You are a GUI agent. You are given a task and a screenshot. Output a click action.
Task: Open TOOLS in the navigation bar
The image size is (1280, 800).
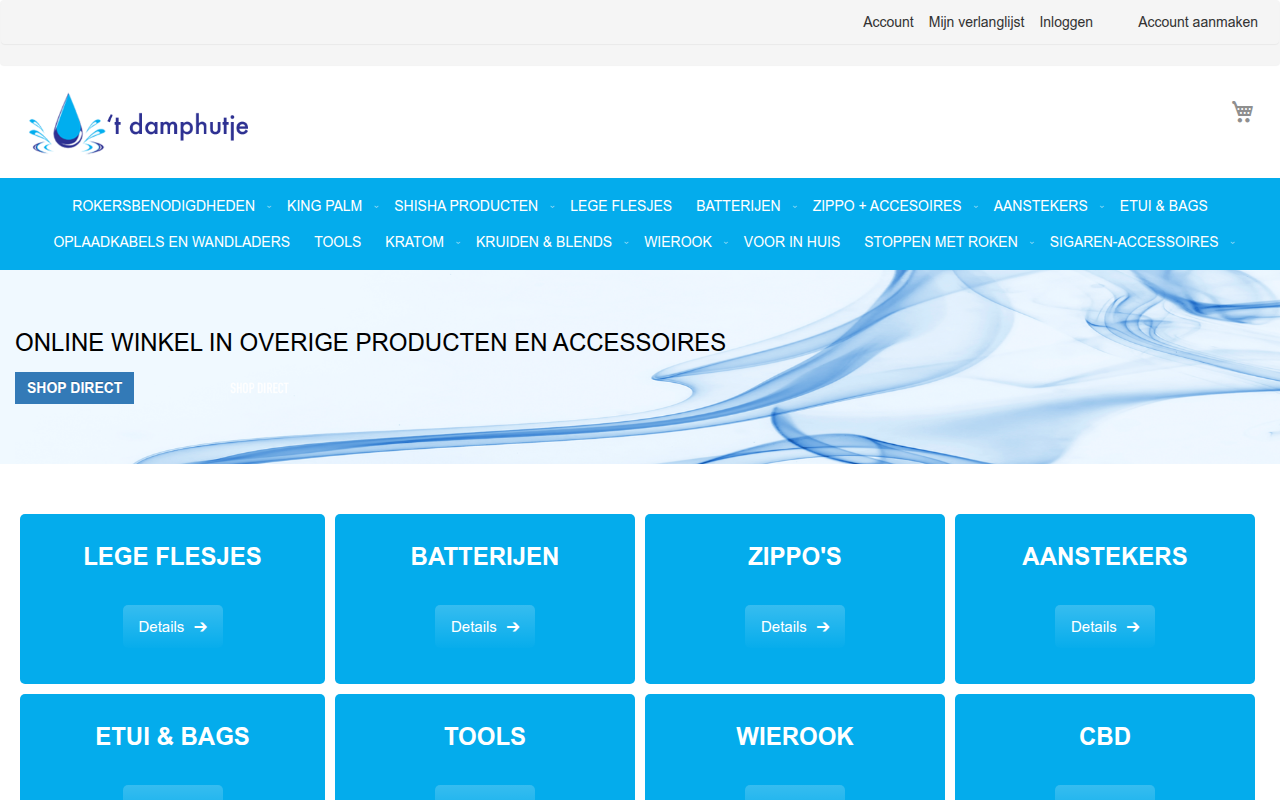[x=338, y=242]
